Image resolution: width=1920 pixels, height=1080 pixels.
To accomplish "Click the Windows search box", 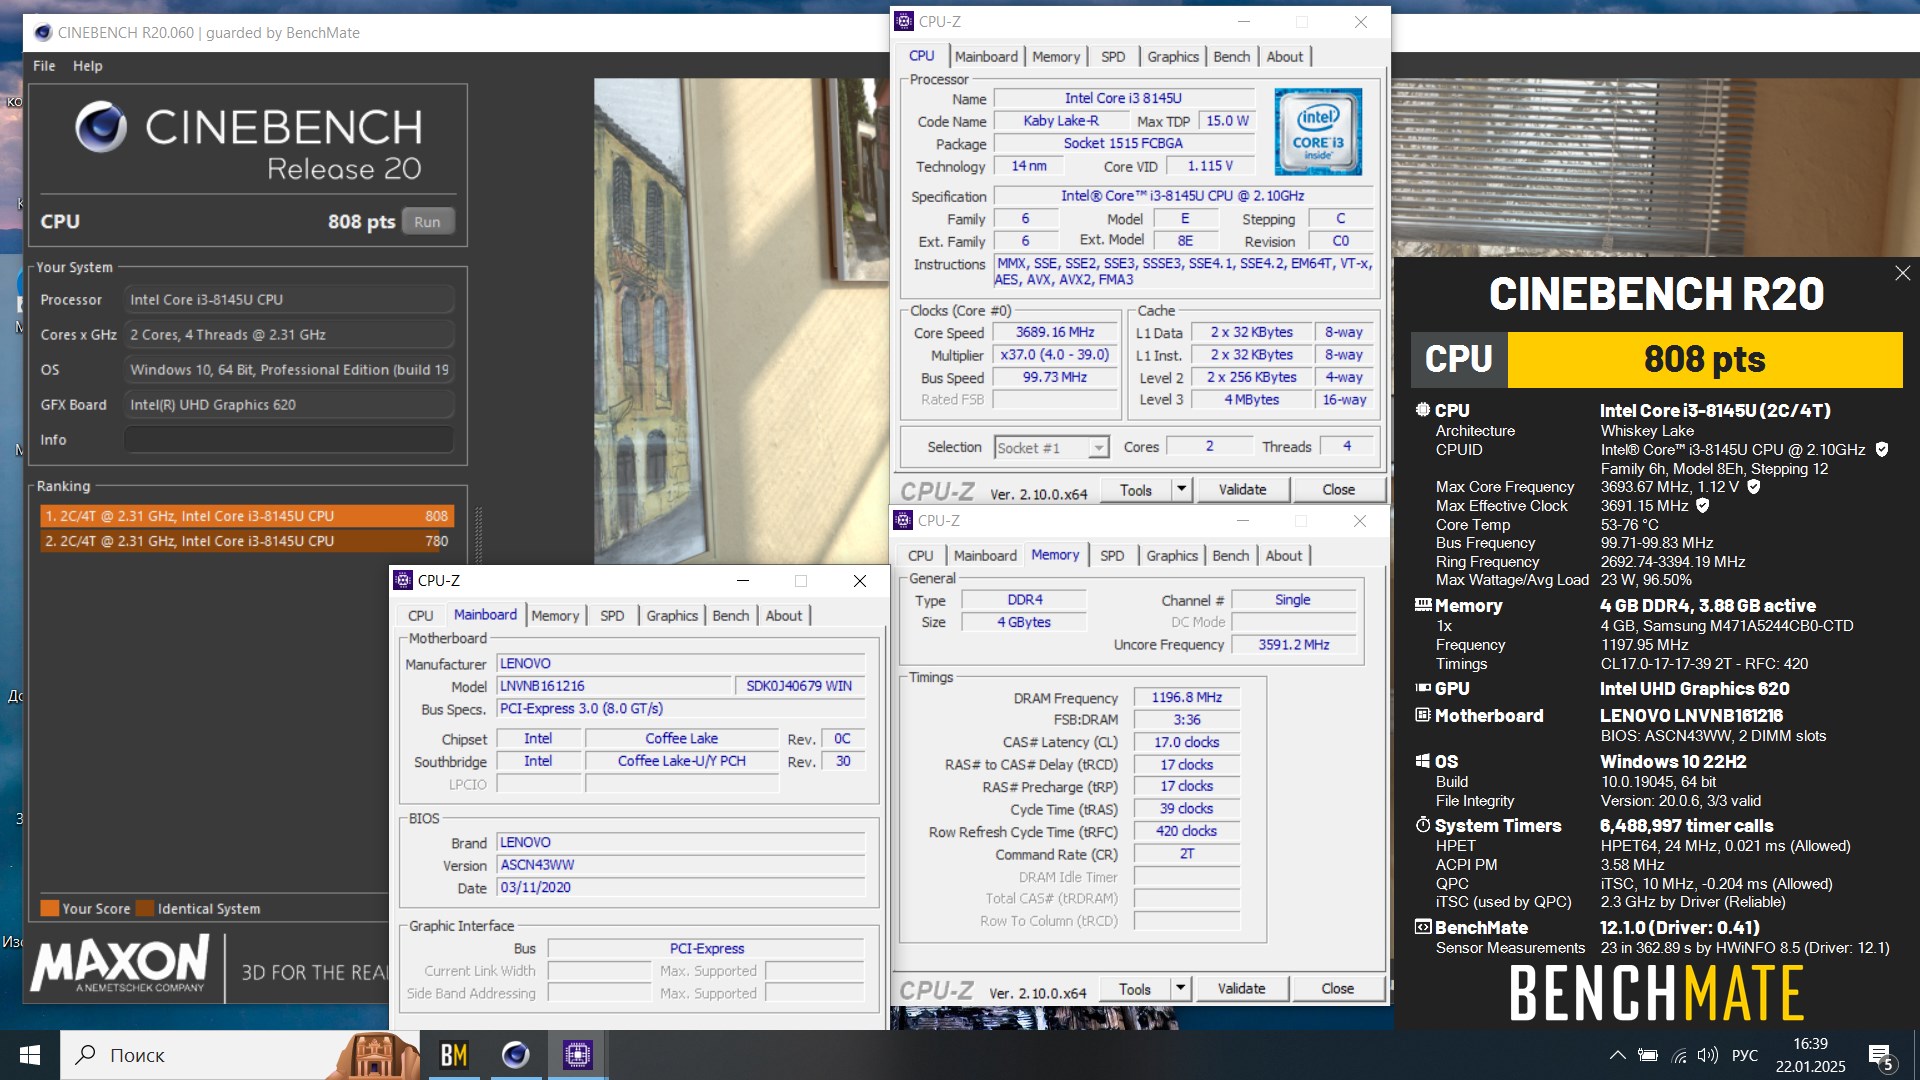I will 242,1055.
